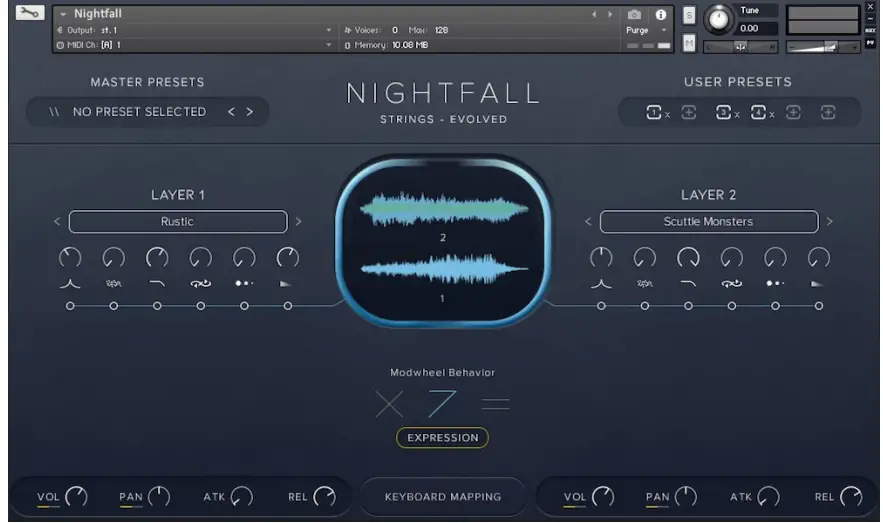The image size is (883, 523).
Task: Open KEYBOARD MAPPING panel
Action: 443,497
